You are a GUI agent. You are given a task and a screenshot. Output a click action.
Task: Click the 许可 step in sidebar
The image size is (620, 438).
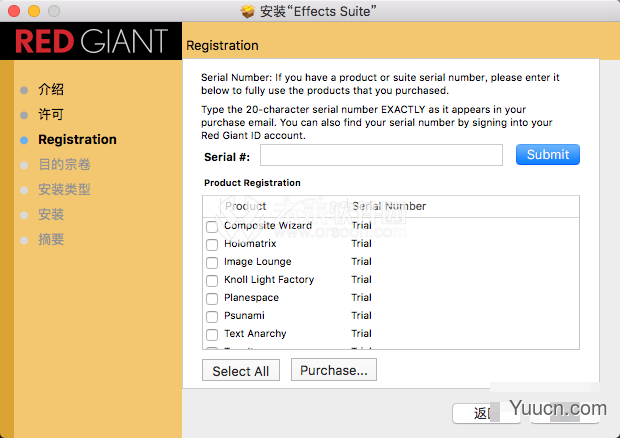click(51, 114)
